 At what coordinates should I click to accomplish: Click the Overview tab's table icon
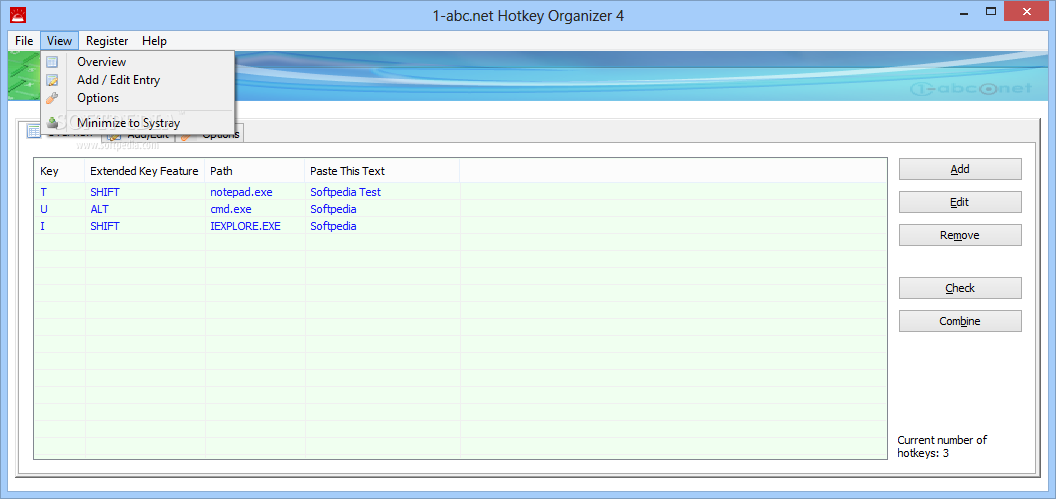(33, 131)
